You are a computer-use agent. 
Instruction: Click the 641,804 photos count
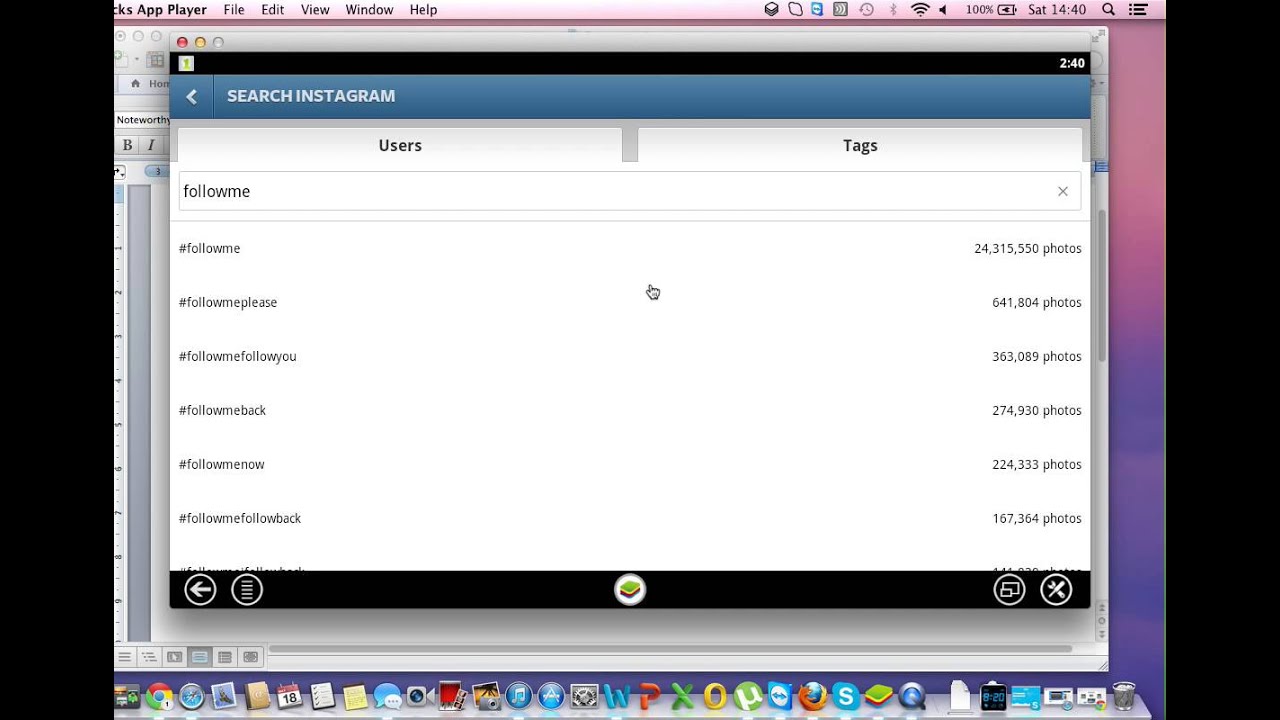coord(1037,302)
